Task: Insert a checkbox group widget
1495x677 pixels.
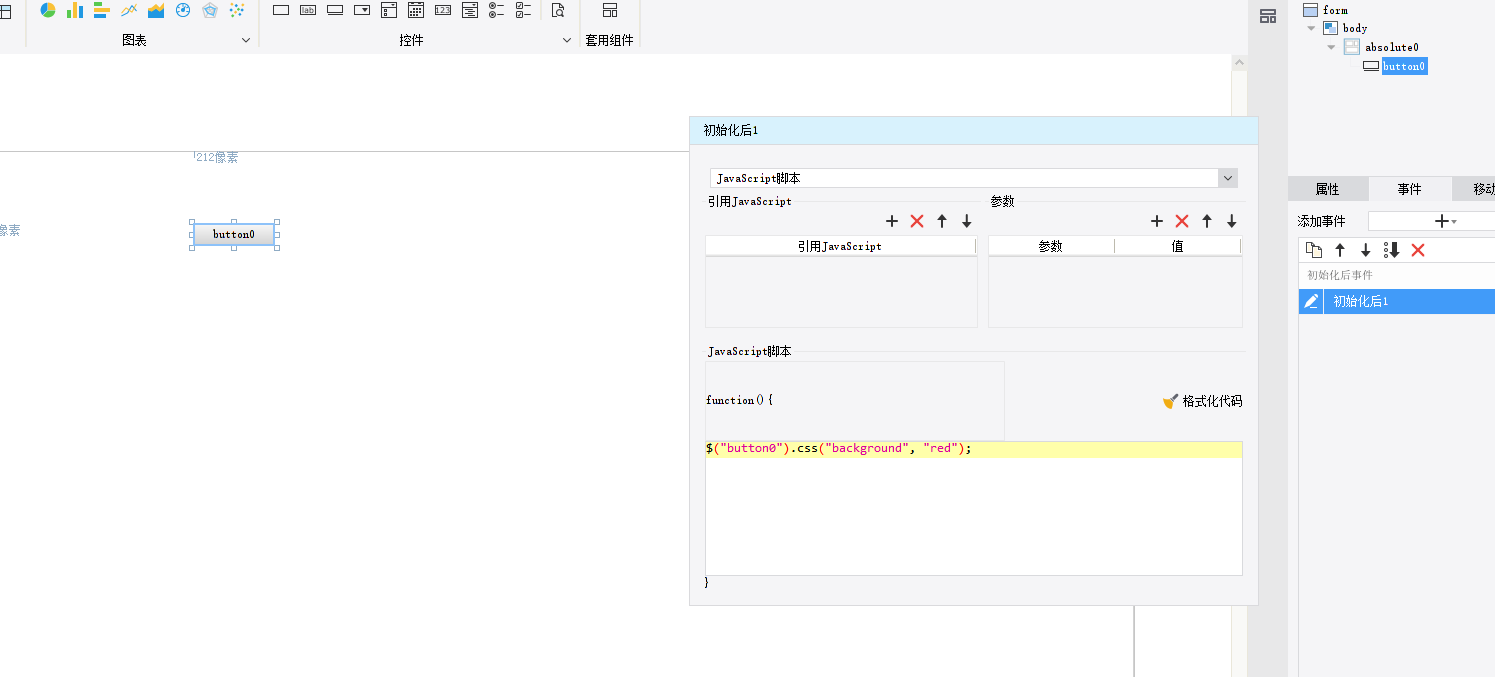Action: pos(523,10)
